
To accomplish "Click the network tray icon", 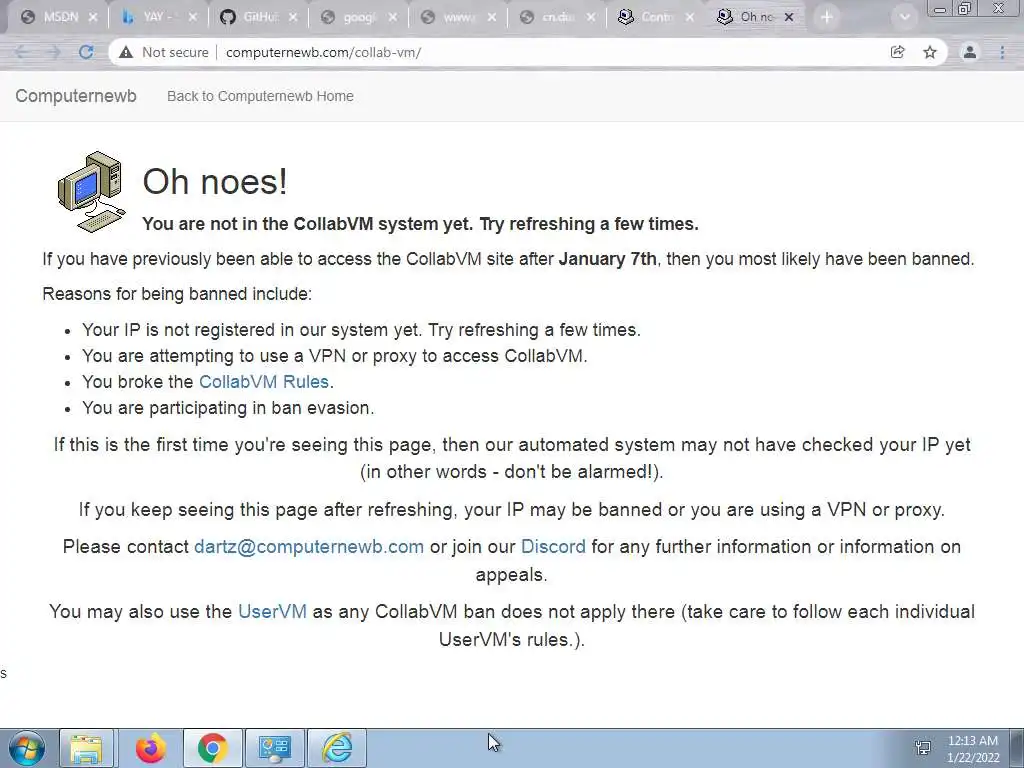I will (x=923, y=748).
